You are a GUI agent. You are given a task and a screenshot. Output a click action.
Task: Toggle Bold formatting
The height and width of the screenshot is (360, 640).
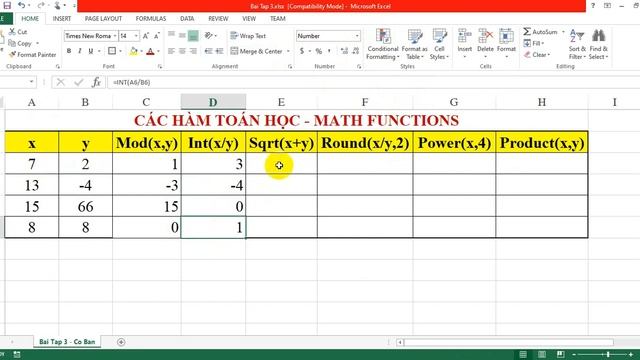(x=69, y=51)
